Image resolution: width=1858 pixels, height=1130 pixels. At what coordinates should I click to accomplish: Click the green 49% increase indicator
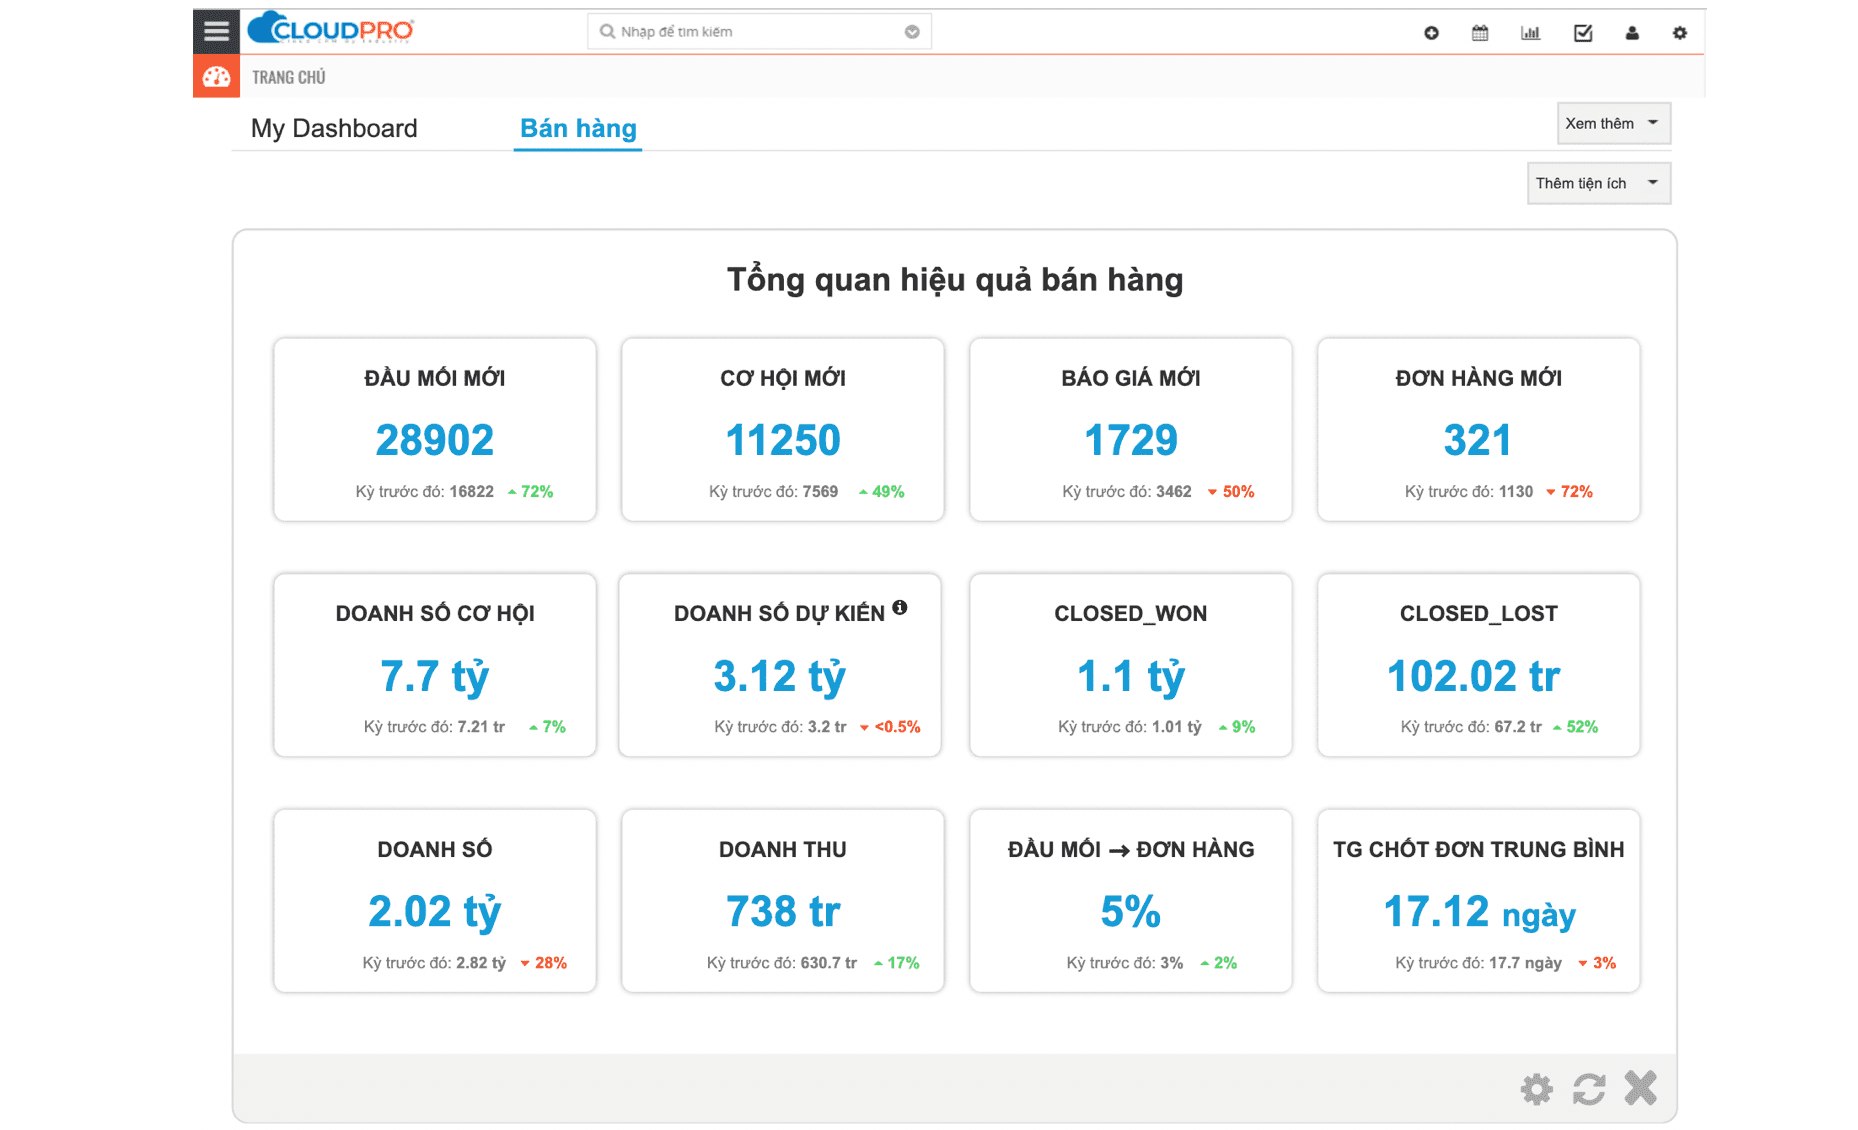[x=881, y=491]
